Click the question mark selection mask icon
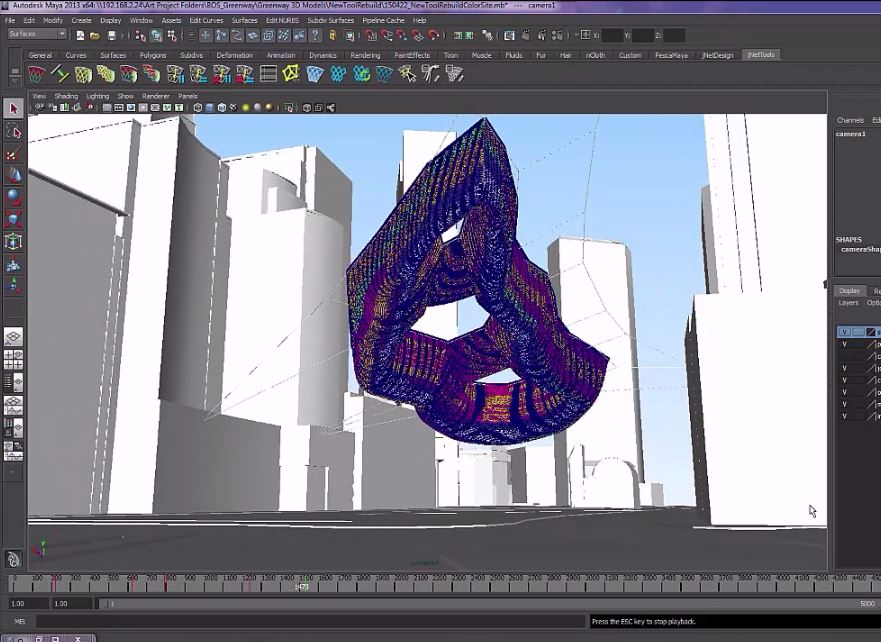 [x=315, y=35]
